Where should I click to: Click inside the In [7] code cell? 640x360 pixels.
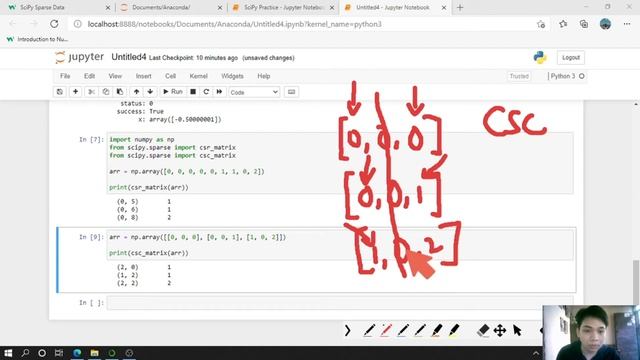(x=340, y=163)
